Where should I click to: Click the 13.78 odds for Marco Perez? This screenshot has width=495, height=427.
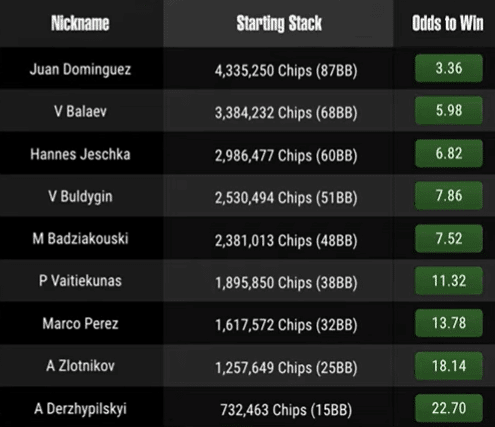click(449, 323)
